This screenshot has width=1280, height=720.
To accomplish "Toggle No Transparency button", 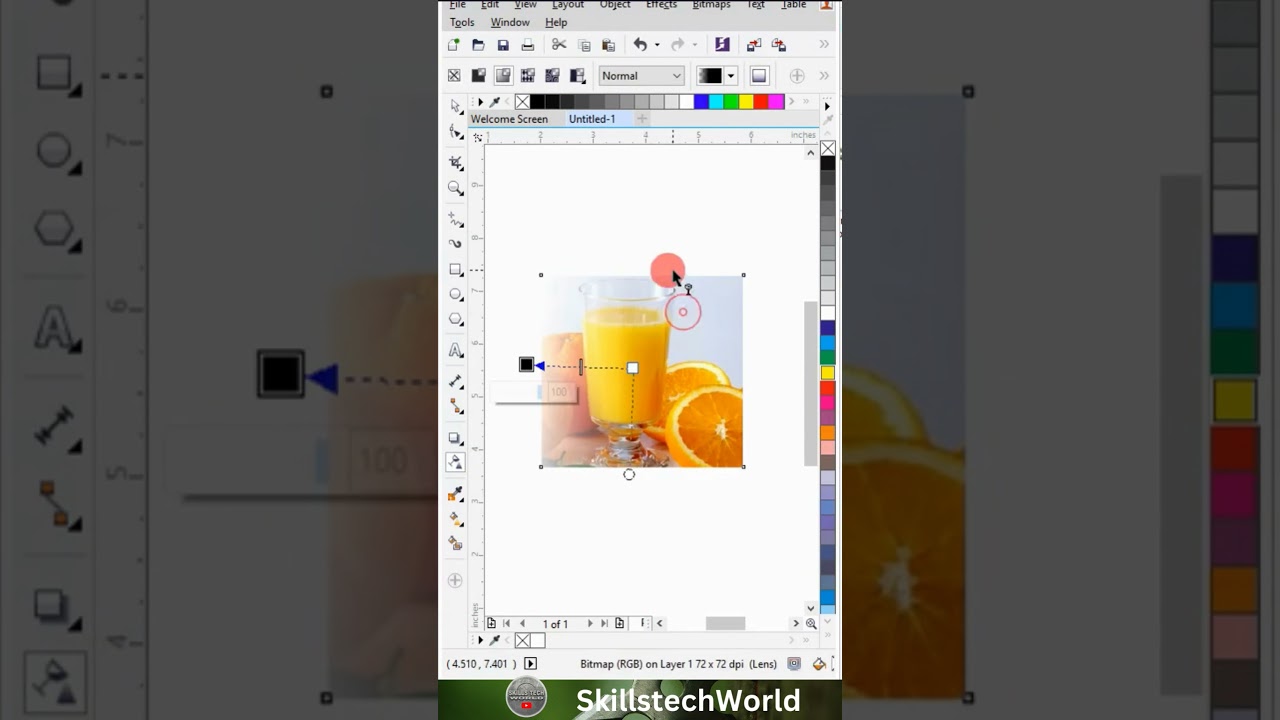I will (454, 76).
